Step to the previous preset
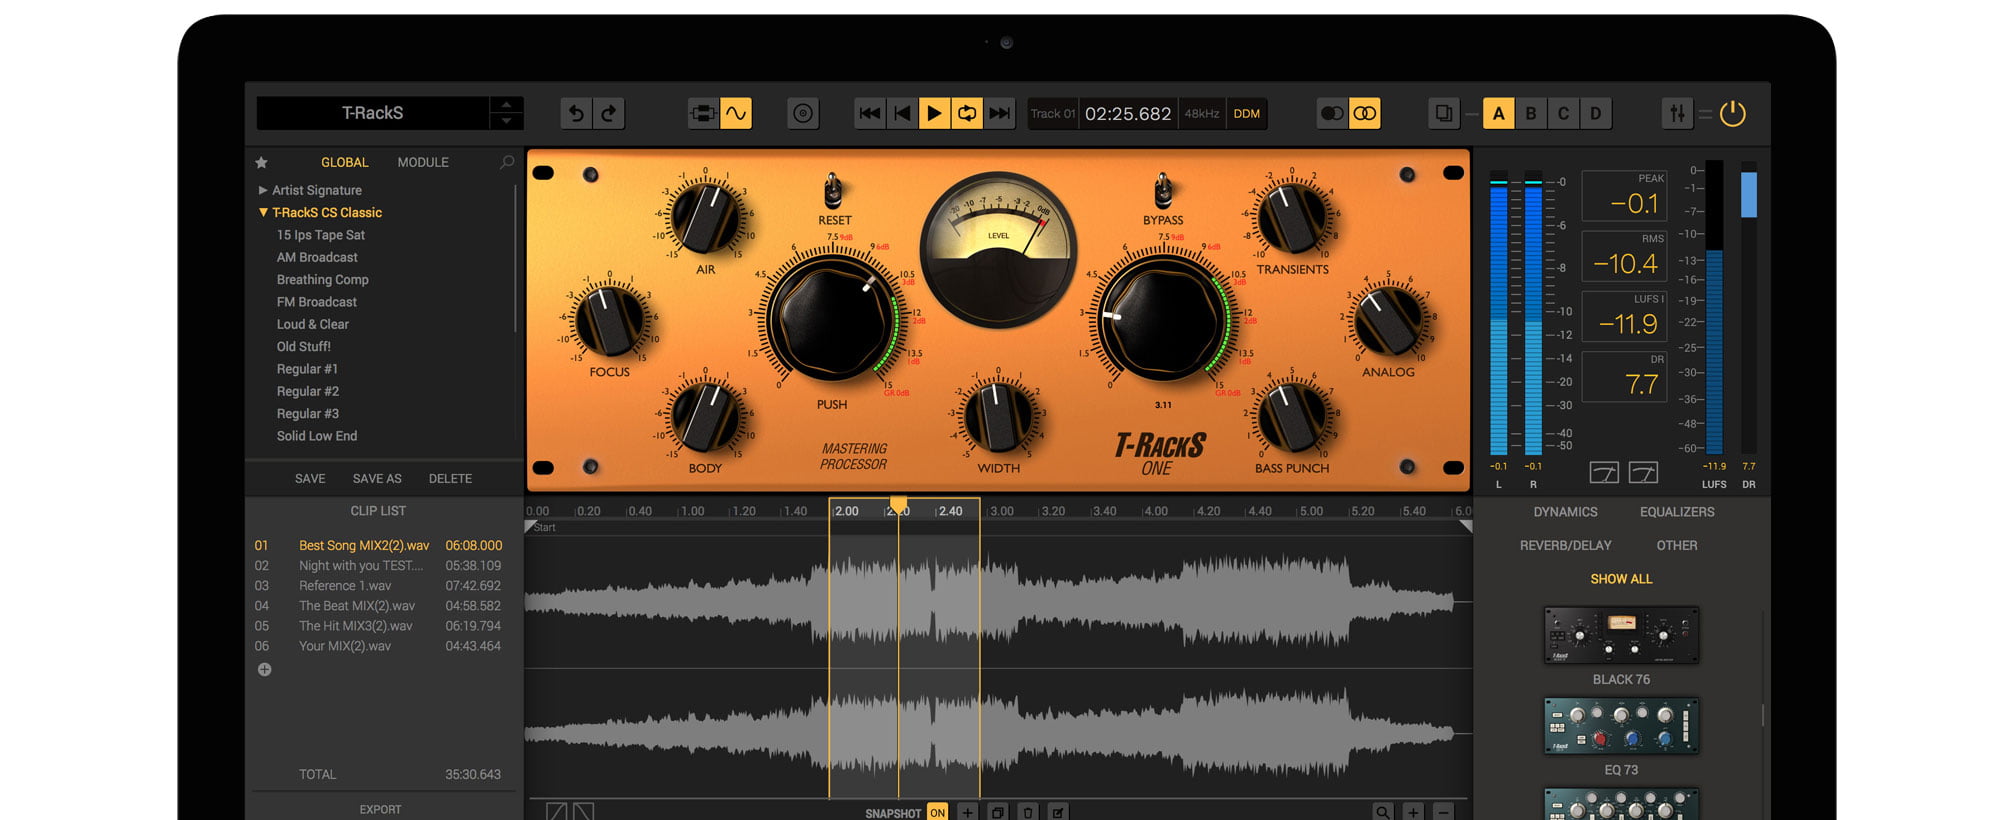Screen dimensions: 2000x820 point(506,104)
